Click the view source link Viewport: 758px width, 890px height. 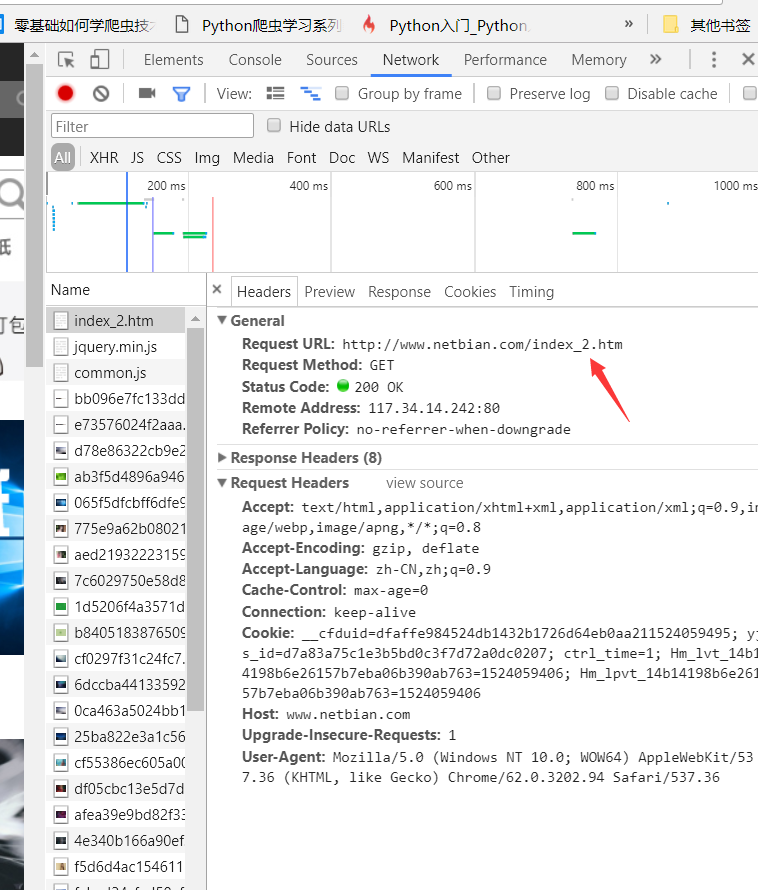pyautogui.click(x=425, y=483)
